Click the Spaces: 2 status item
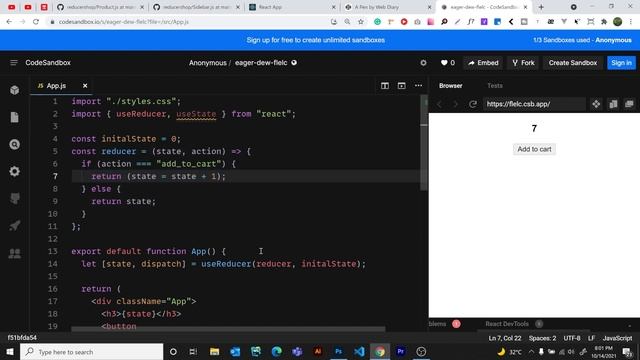640x360 pixels. coord(542,338)
